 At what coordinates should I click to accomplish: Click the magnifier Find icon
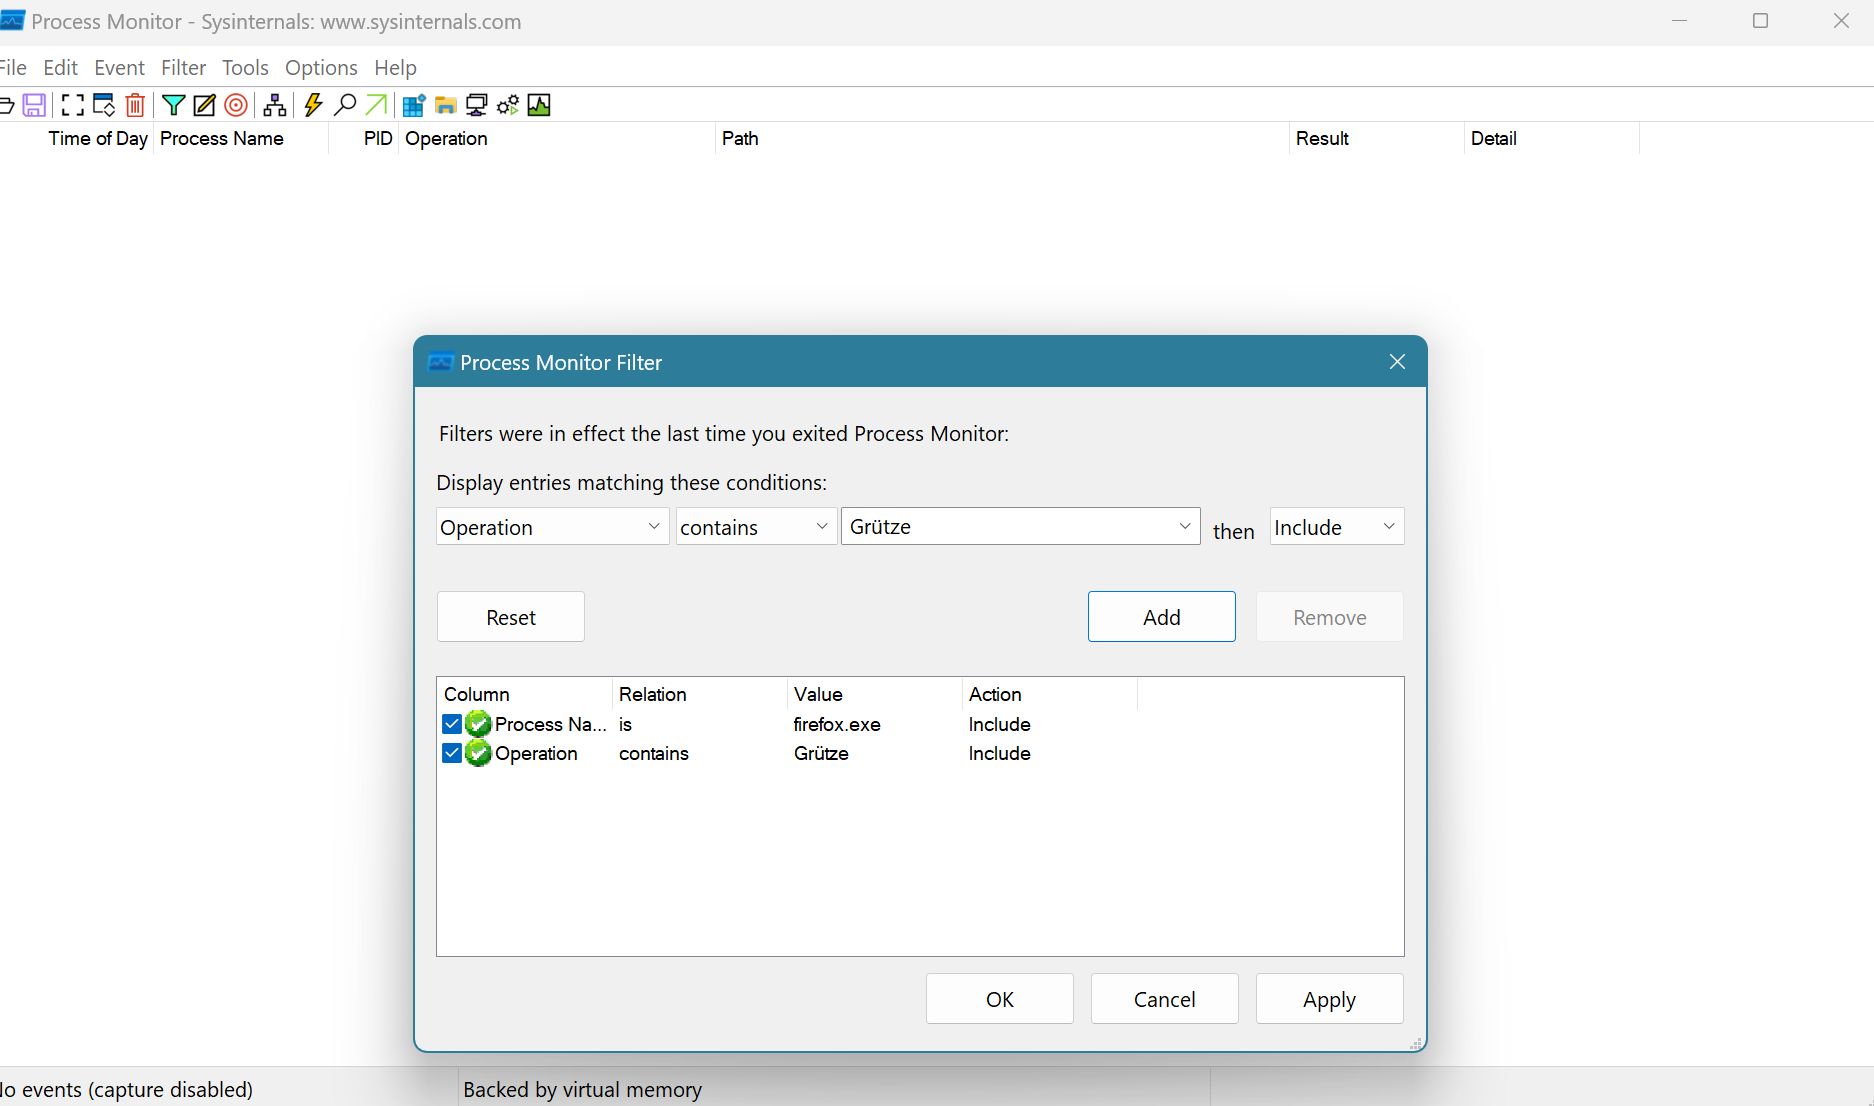coord(345,105)
